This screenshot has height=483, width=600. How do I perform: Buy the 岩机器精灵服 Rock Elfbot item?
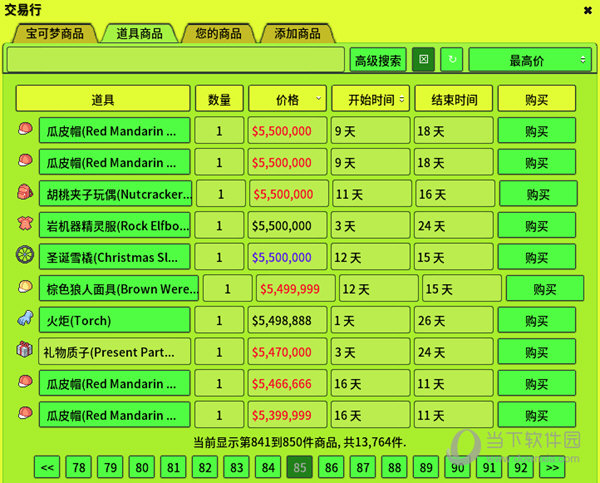(537, 225)
